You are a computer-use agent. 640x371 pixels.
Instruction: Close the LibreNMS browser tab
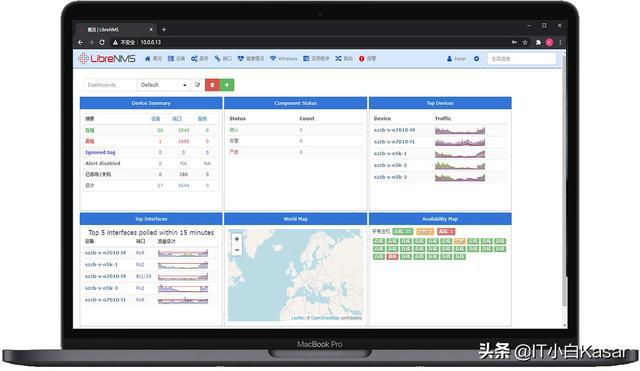151,29
